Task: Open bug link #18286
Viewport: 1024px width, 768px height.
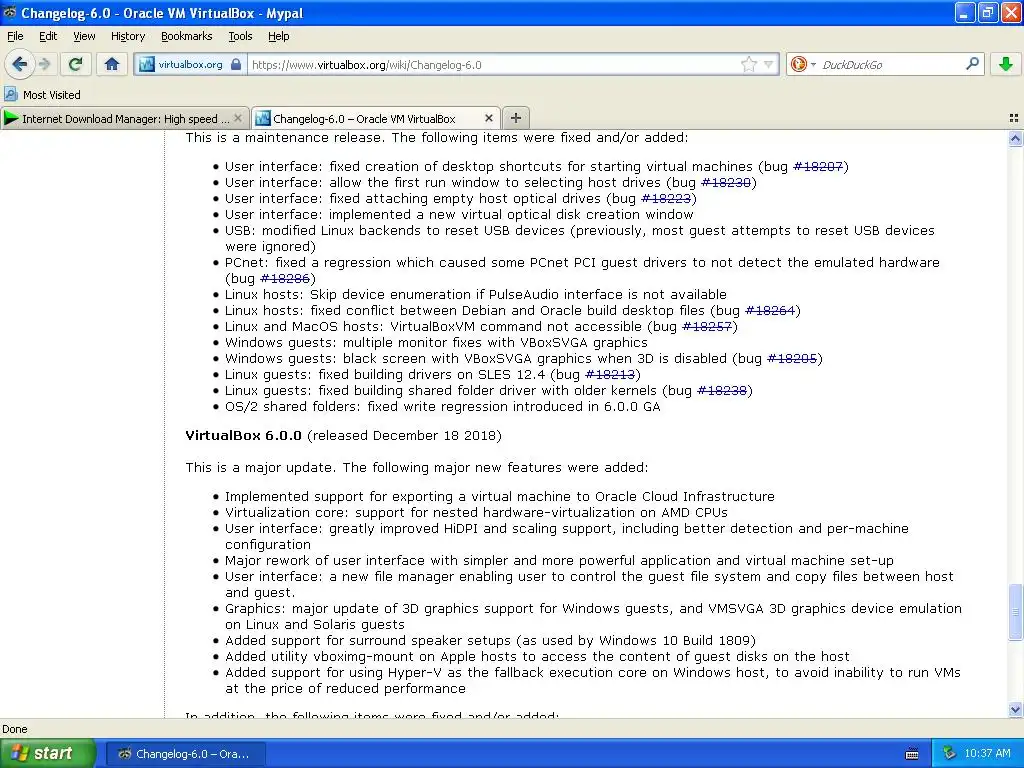Action: click(x=285, y=279)
